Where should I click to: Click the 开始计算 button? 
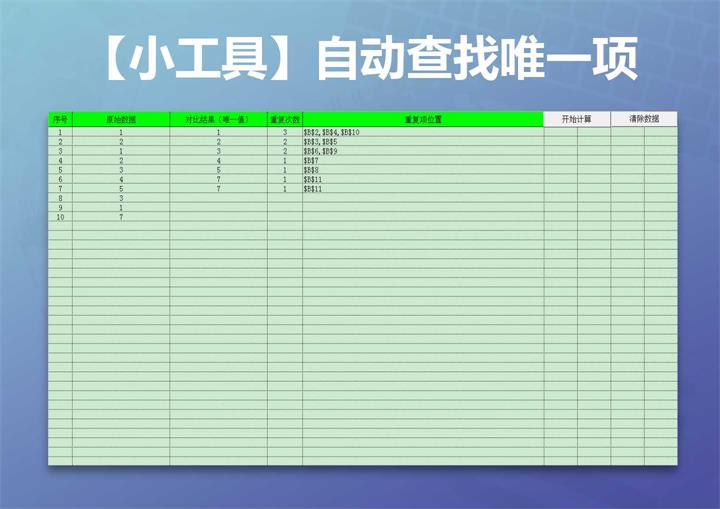577,119
